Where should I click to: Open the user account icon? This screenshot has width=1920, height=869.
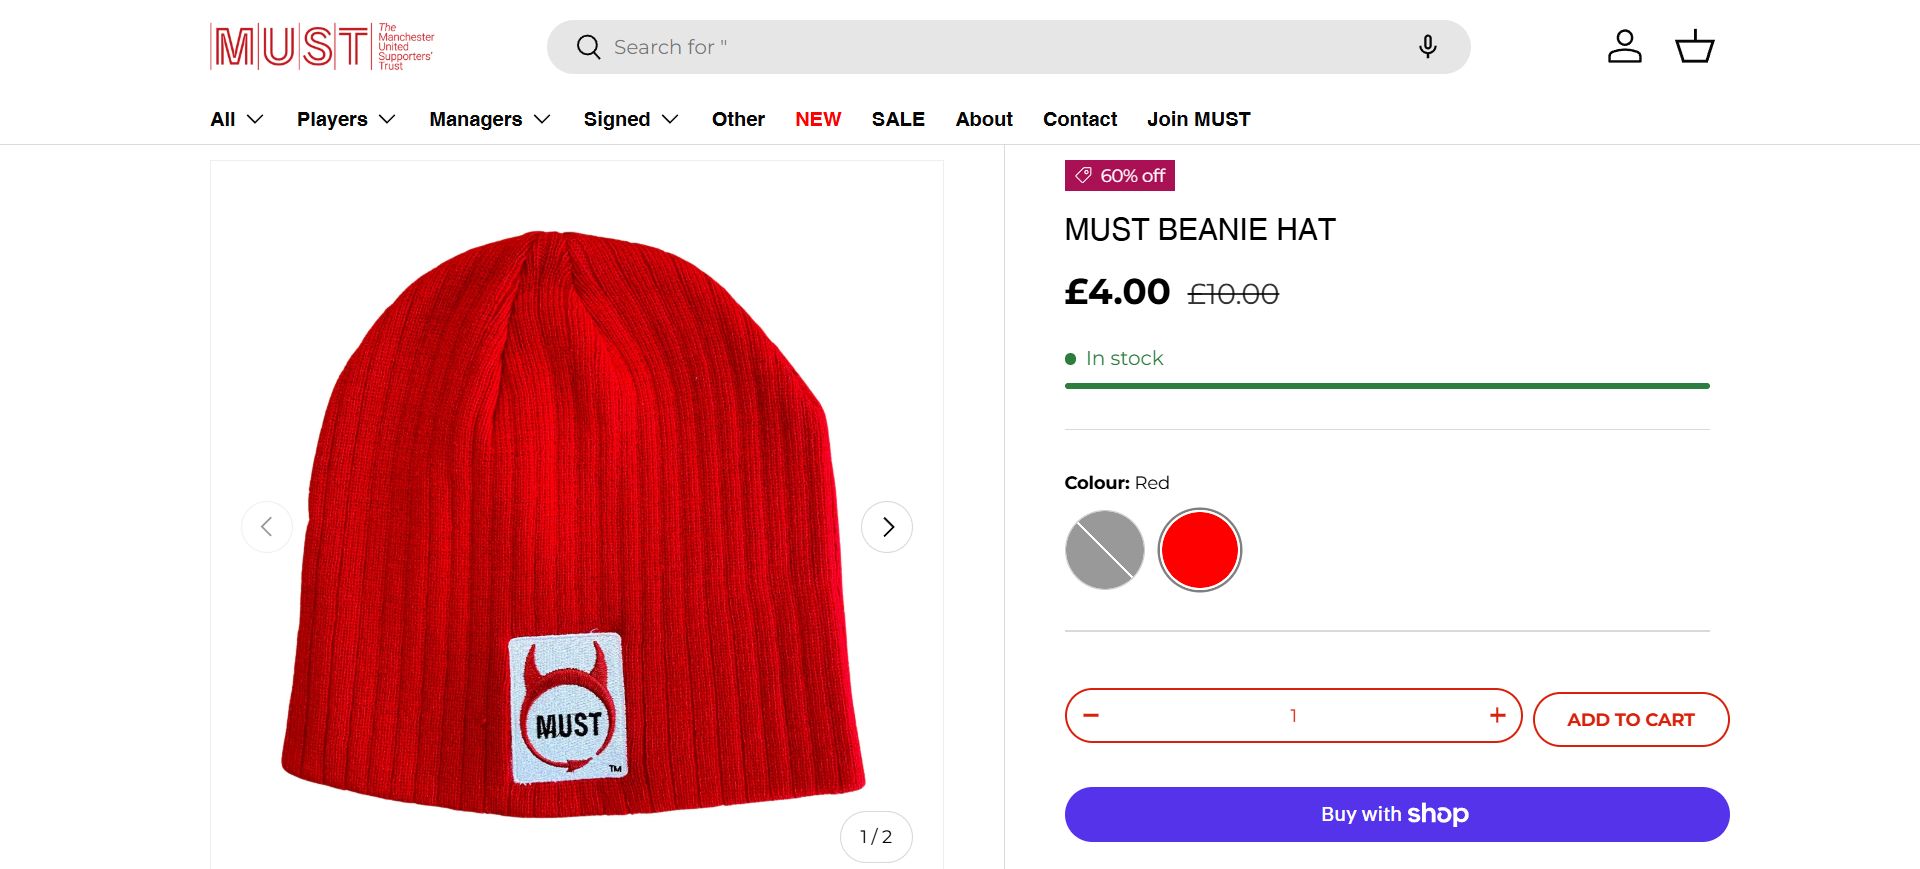coord(1624,47)
